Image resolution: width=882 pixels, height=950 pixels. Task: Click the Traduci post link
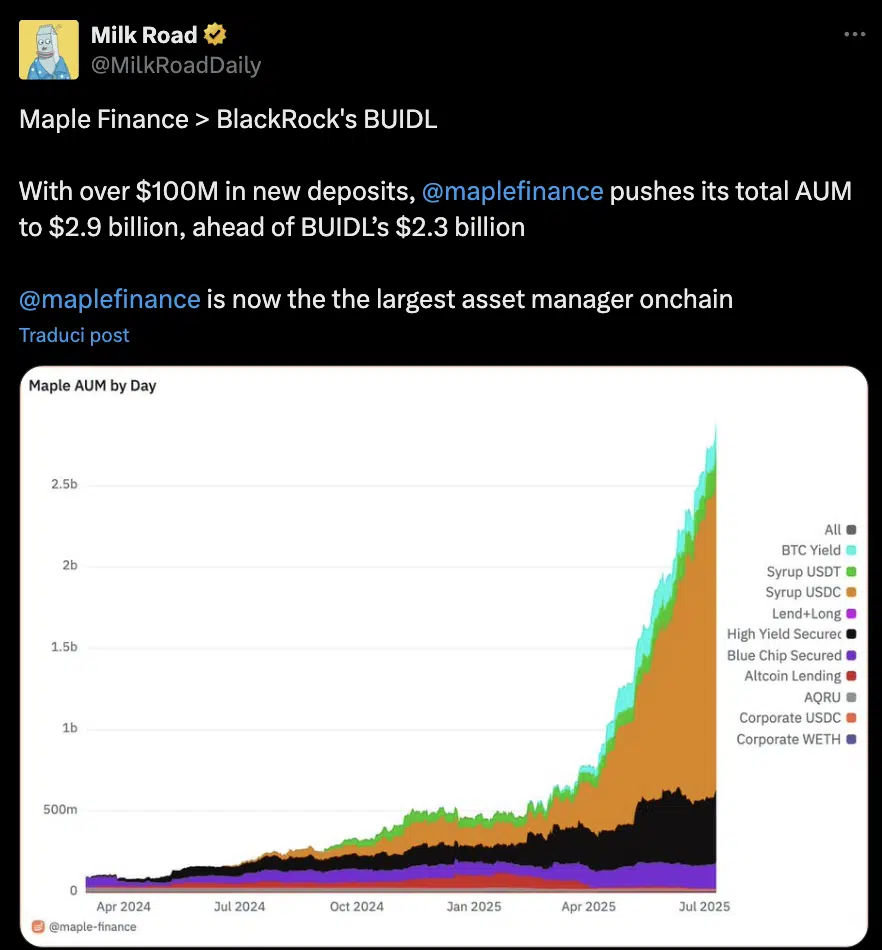[x=75, y=335]
